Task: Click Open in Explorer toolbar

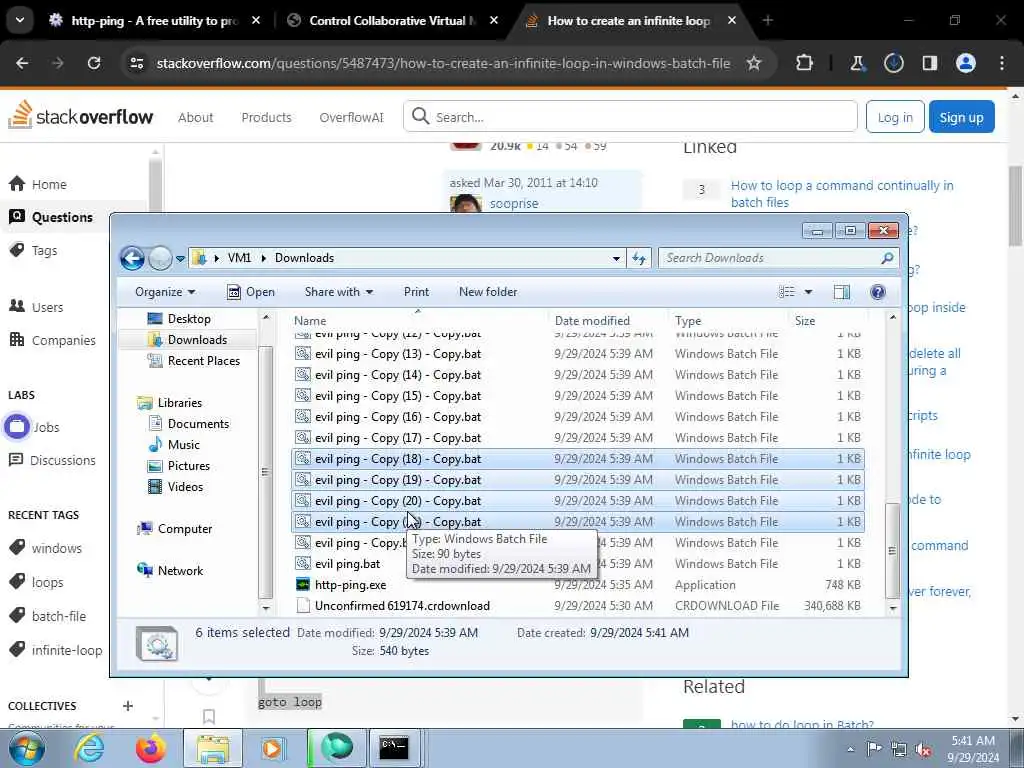Action: tap(251, 292)
